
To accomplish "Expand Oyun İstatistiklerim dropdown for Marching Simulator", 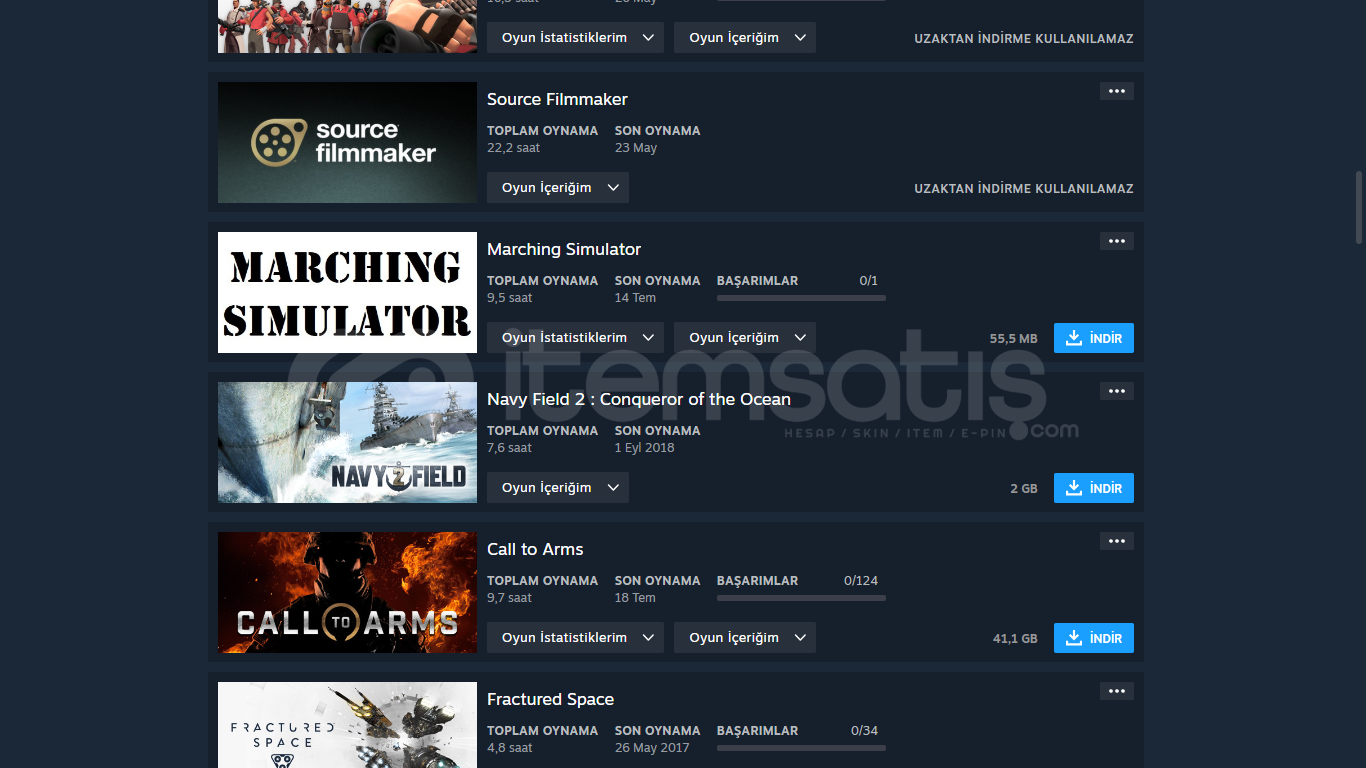I will tap(575, 338).
